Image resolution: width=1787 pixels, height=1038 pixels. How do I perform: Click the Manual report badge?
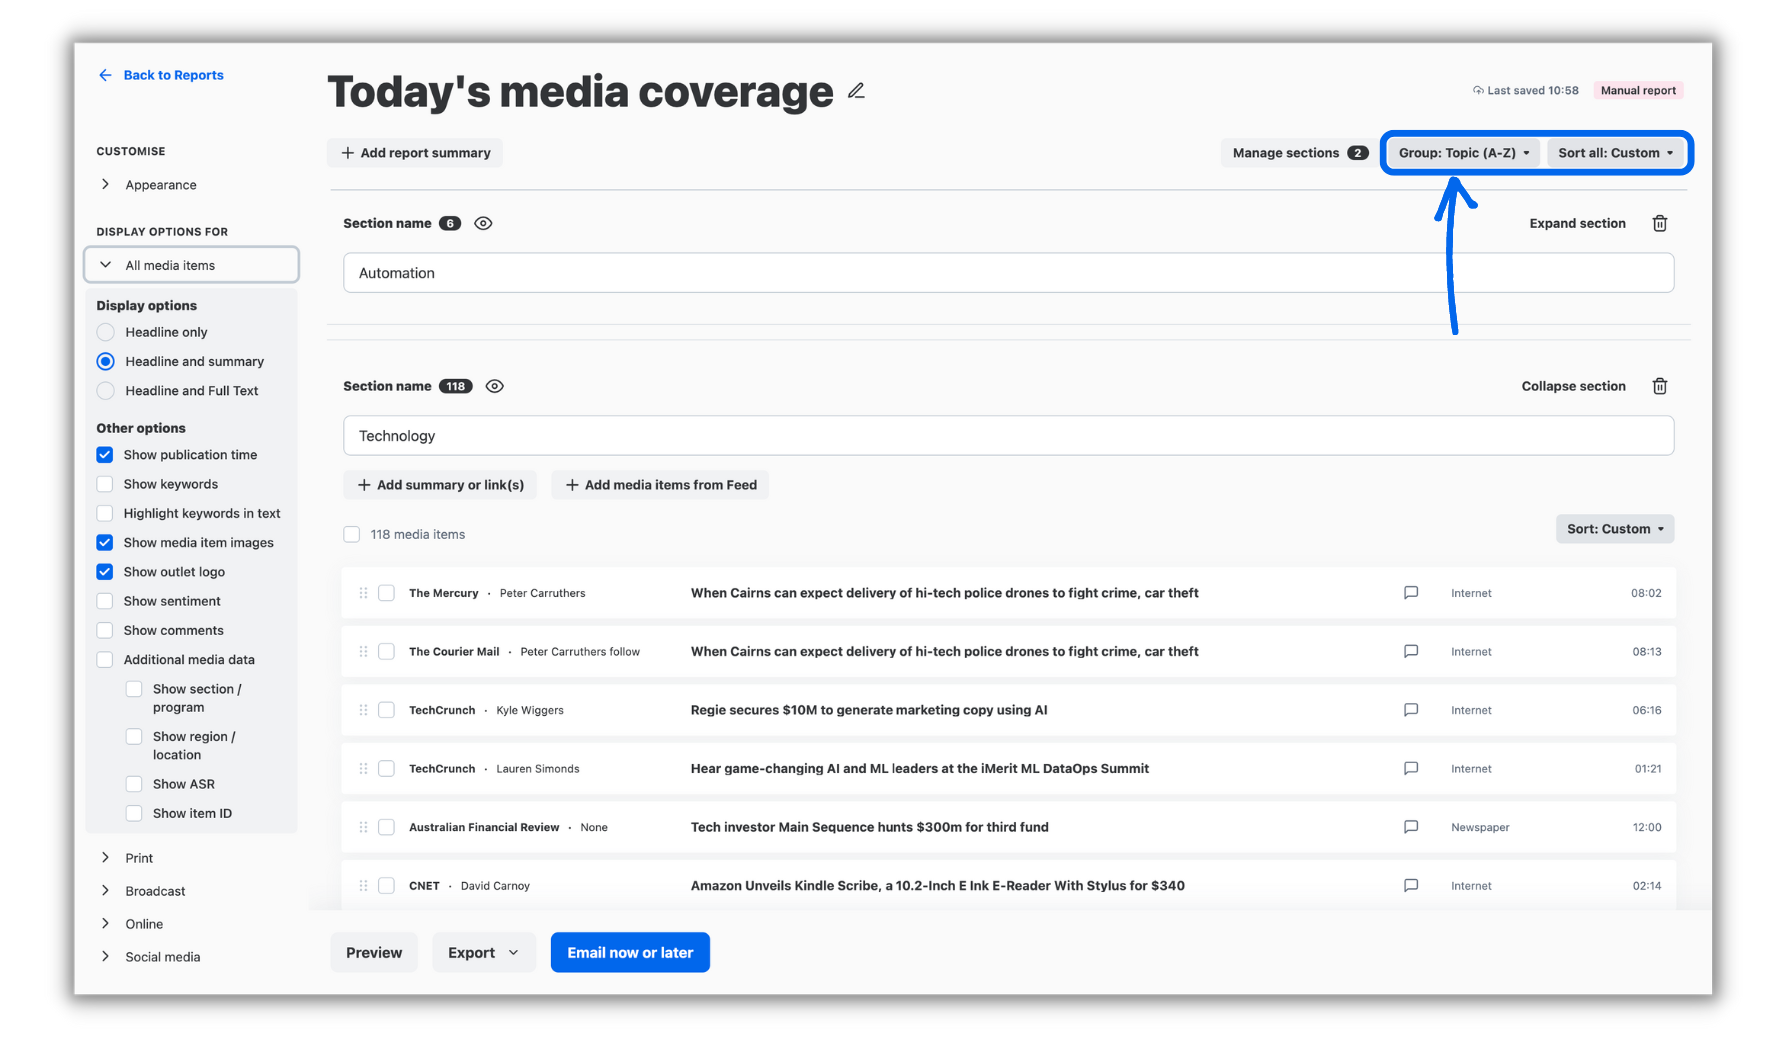1638,90
